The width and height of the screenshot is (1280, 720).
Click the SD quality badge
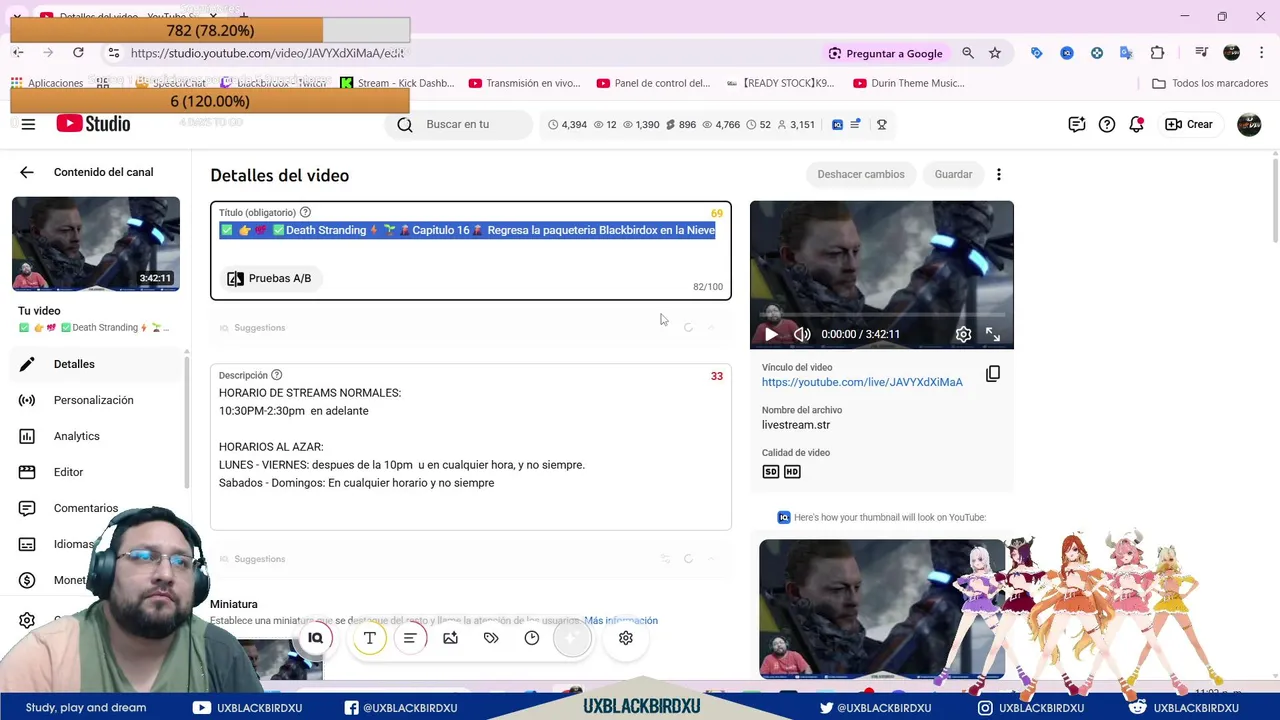pos(771,472)
